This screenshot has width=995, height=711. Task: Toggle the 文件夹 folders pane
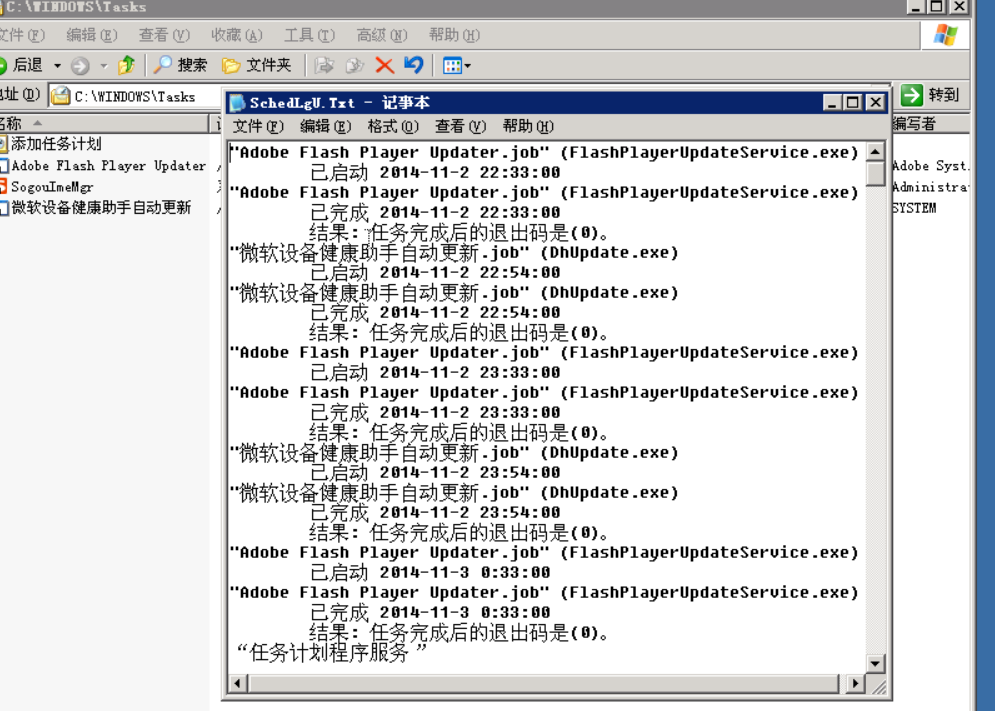click(256, 65)
